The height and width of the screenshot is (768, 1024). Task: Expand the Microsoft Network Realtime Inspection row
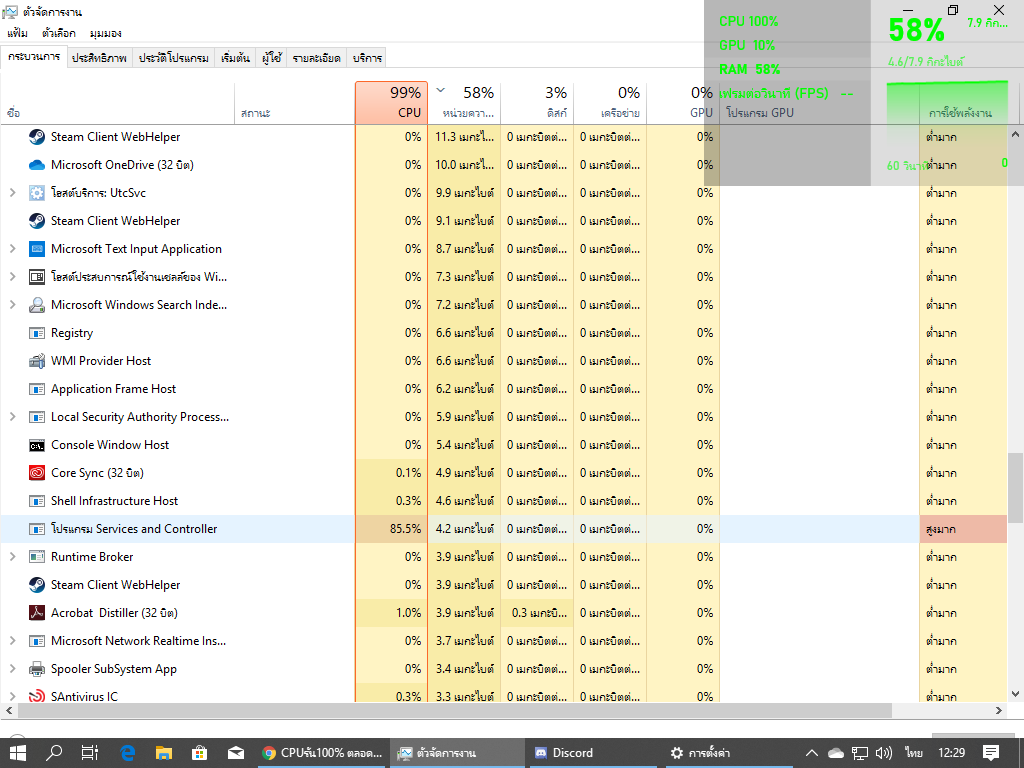tap(12, 641)
